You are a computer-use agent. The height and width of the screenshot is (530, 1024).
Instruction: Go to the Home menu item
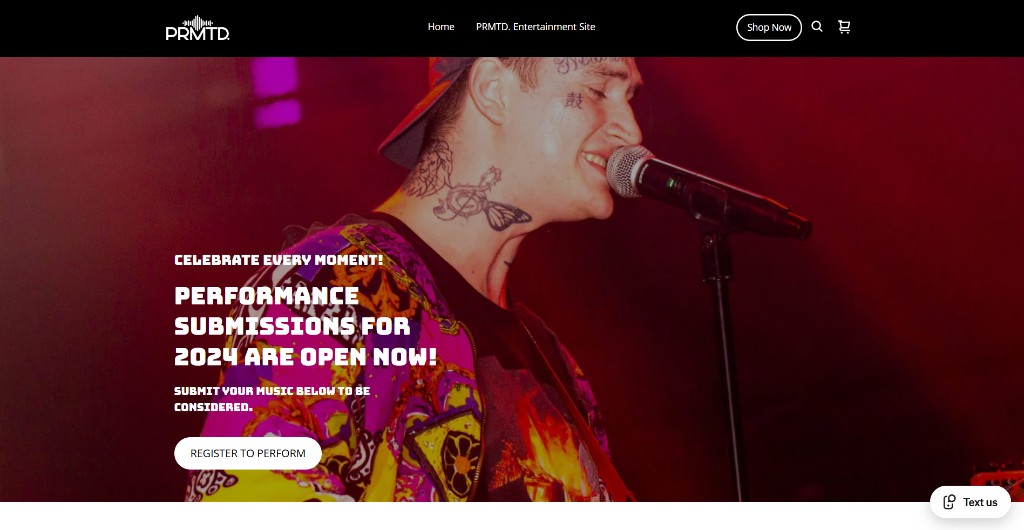pyautogui.click(x=441, y=27)
